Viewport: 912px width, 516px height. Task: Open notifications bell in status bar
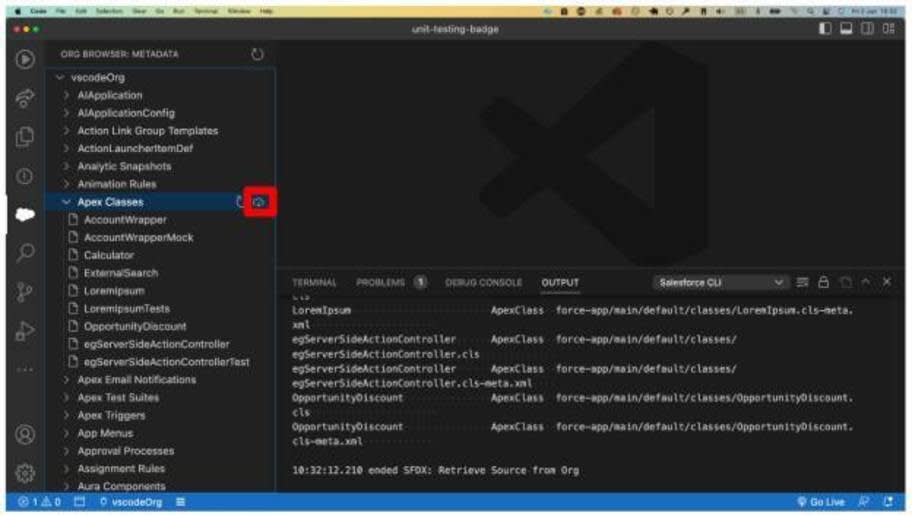[888, 502]
